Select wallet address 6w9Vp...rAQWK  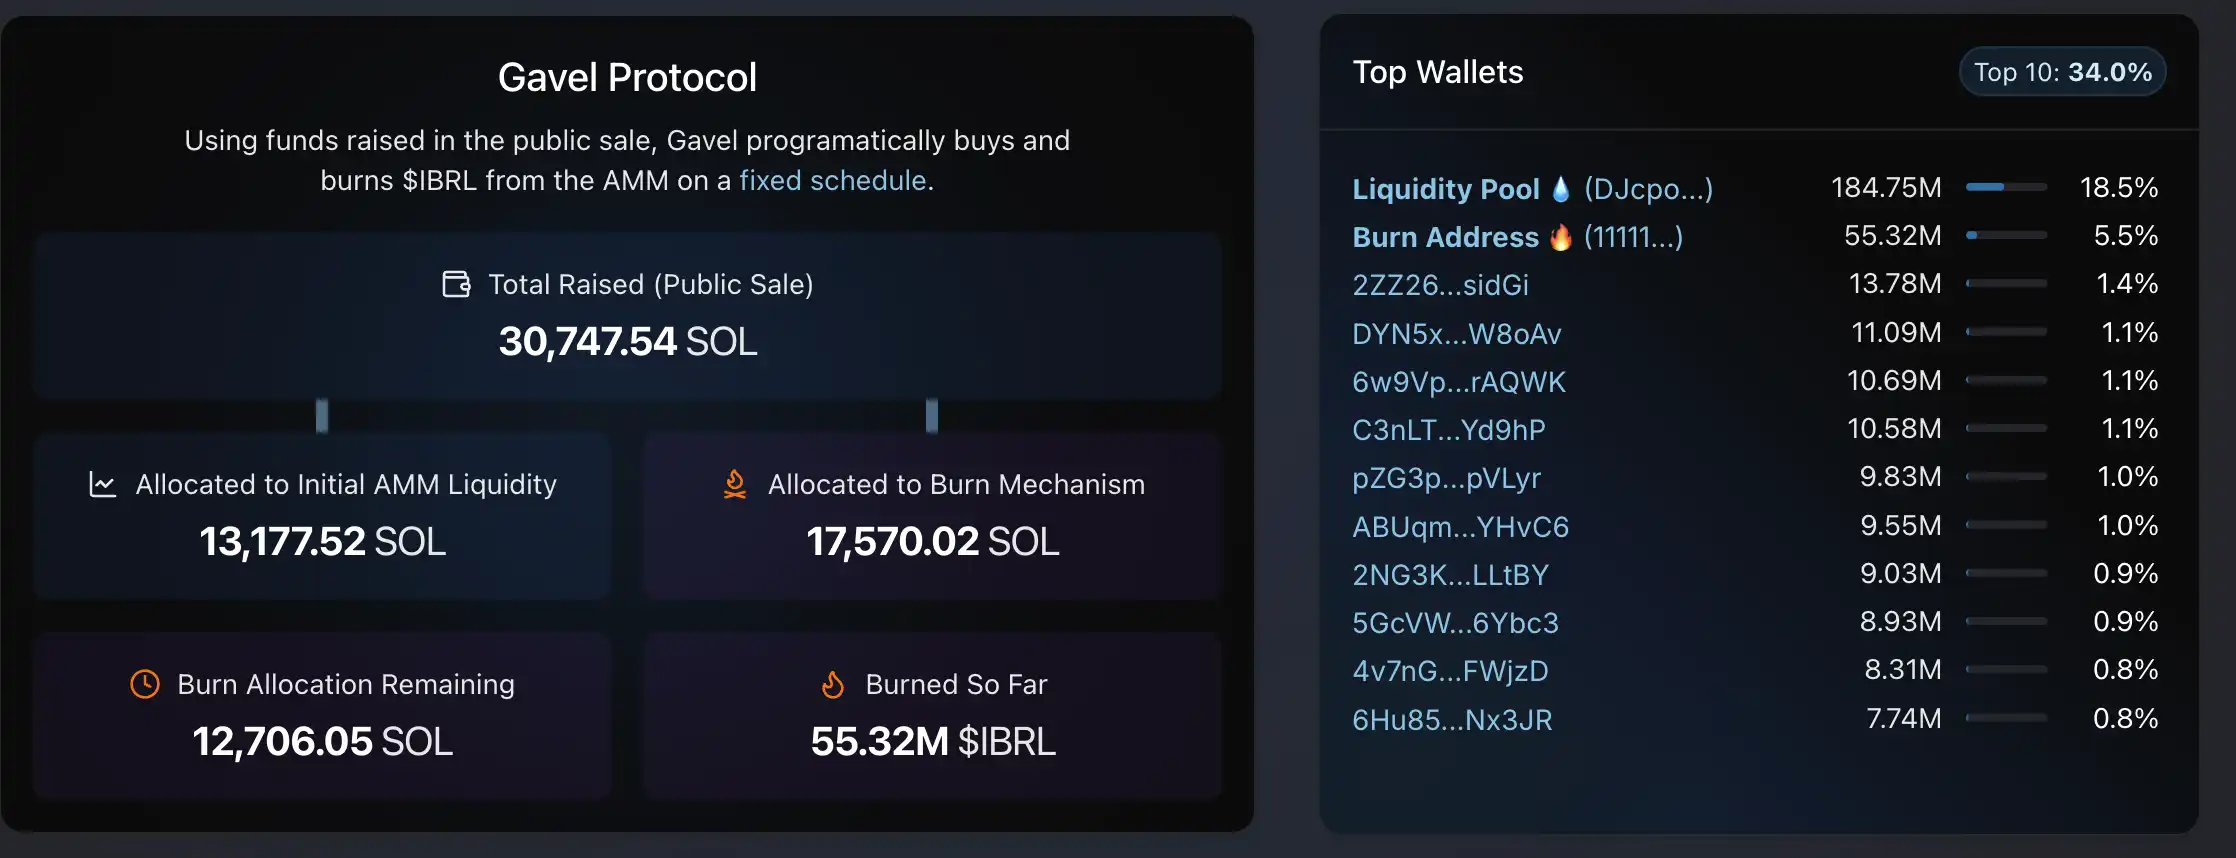[1458, 382]
